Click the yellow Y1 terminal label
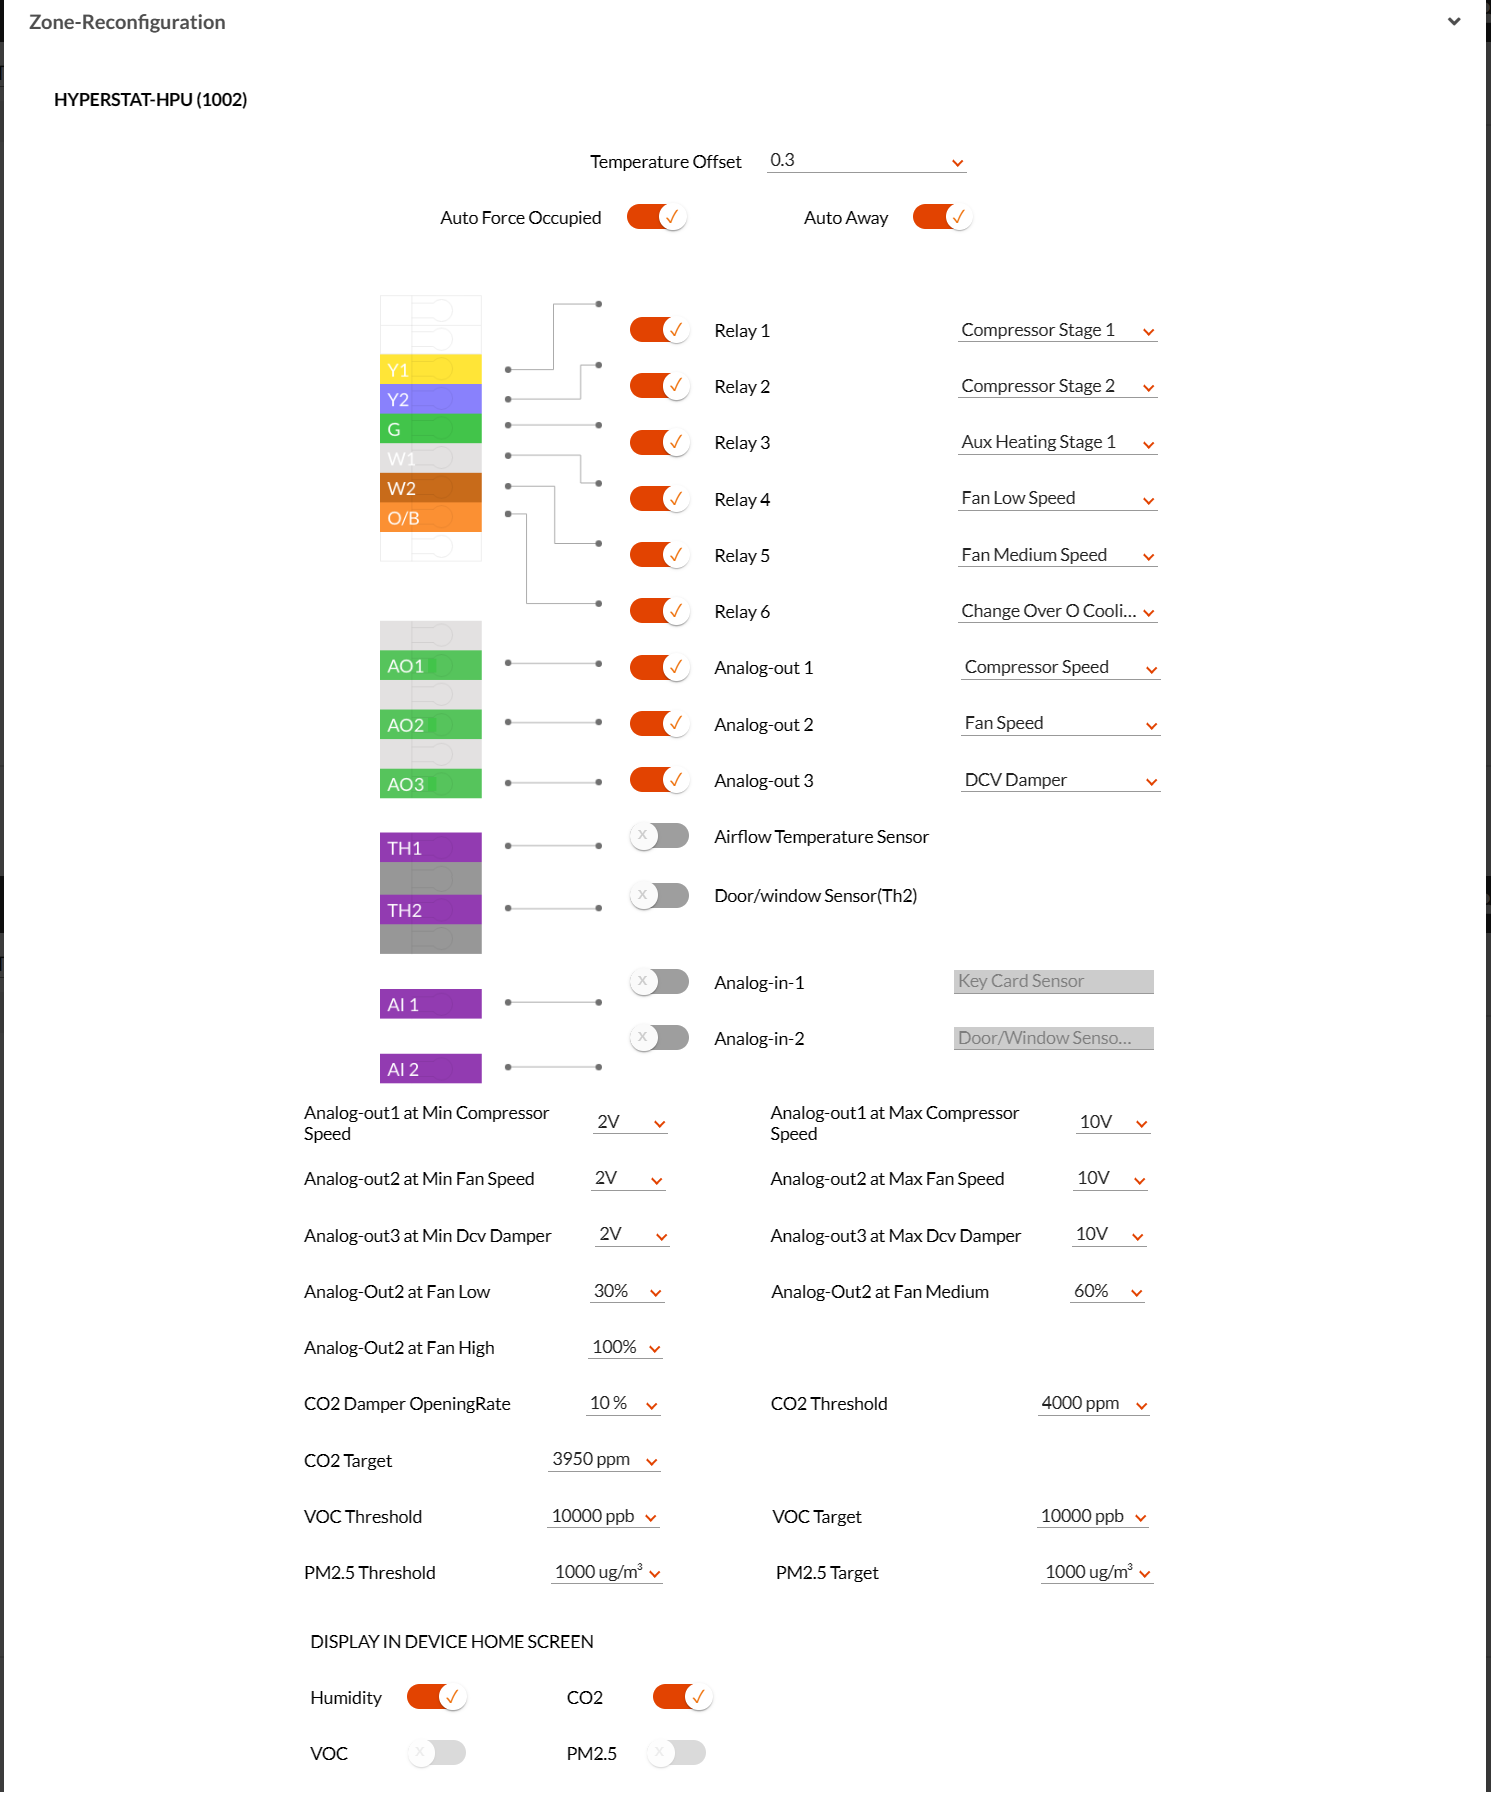Screen dimensions: 1494x1794 pyautogui.click(x=431, y=370)
